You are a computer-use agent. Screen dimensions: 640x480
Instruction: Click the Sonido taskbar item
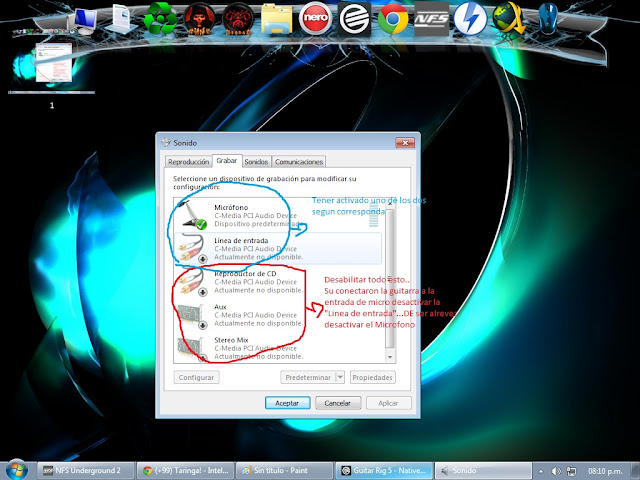coord(483,471)
